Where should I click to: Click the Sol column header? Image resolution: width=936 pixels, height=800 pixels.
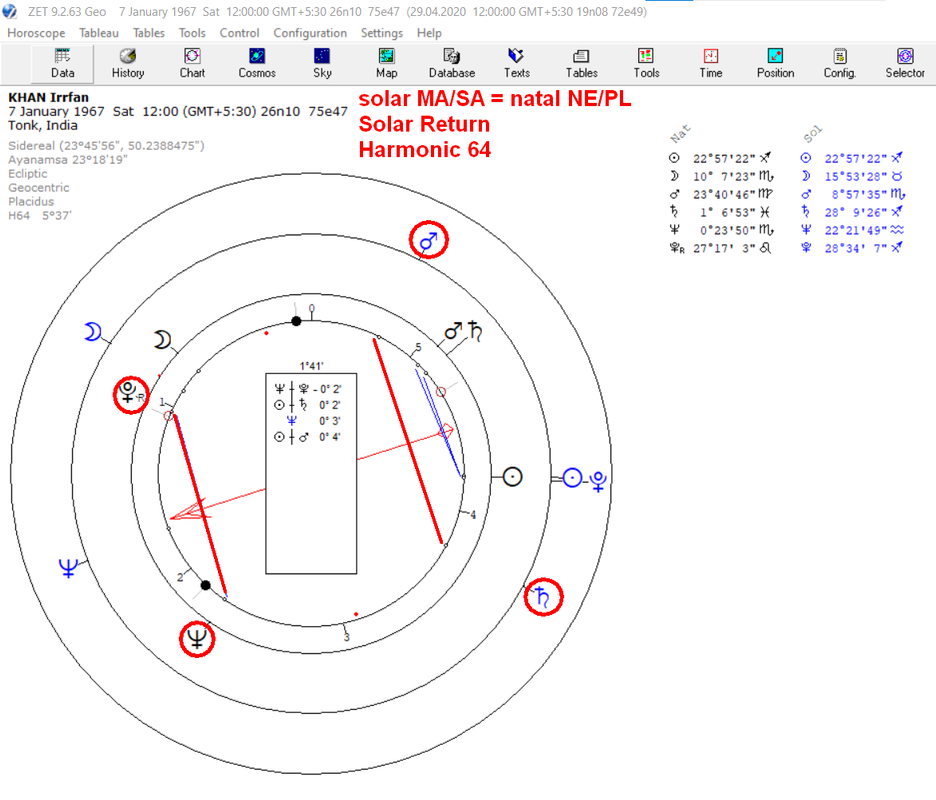[x=812, y=134]
